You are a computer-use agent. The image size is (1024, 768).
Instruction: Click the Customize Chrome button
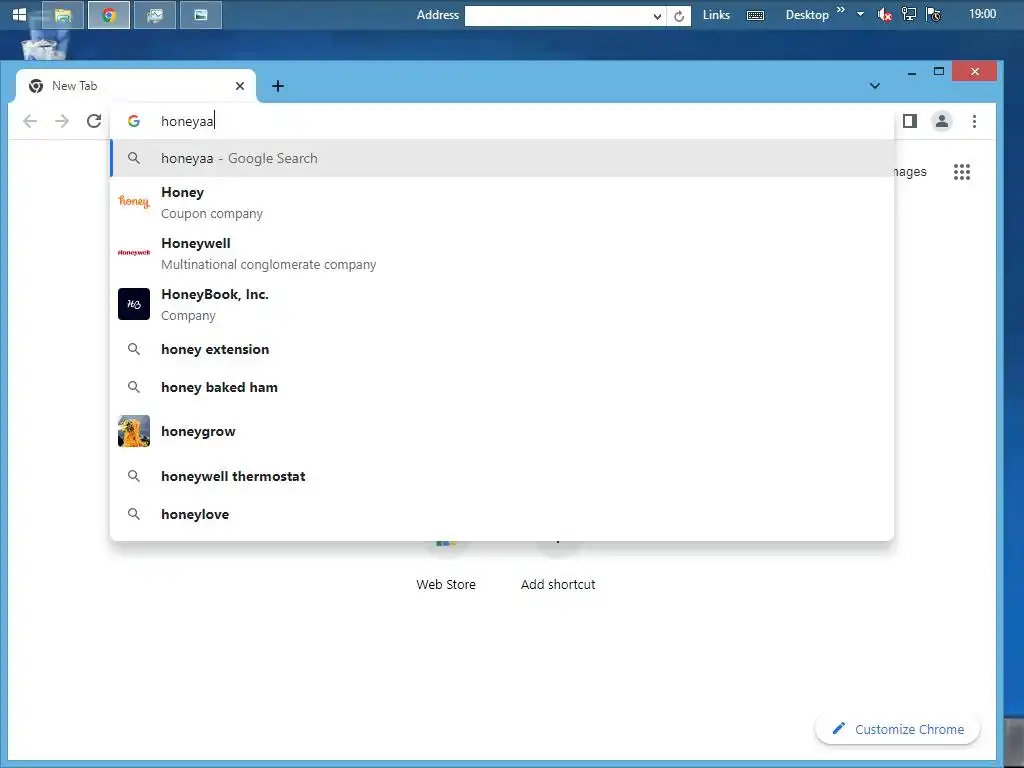tap(897, 729)
